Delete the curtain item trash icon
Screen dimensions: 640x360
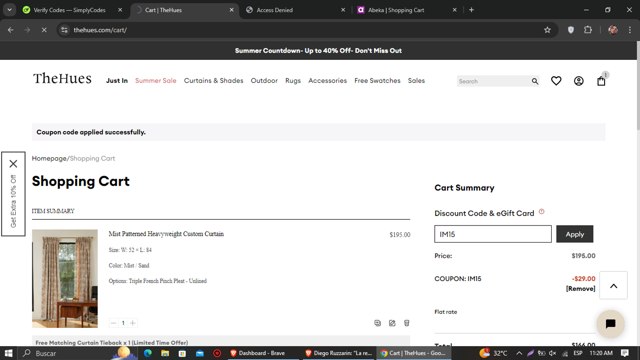[x=407, y=323]
